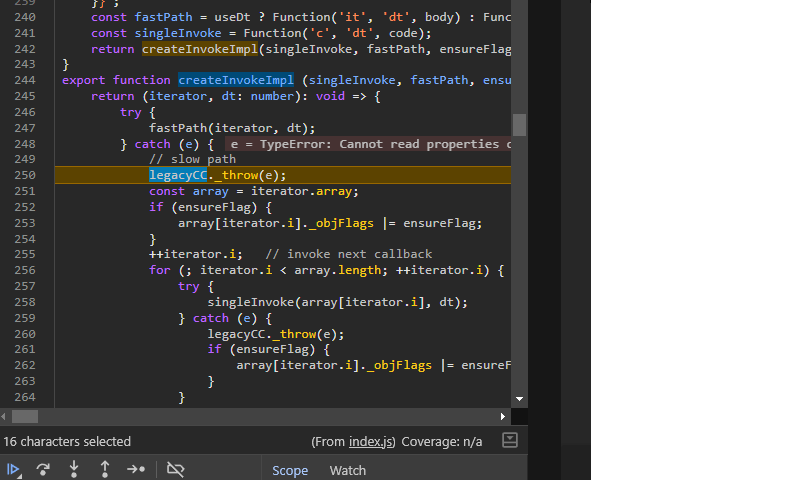This screenshot has height=480, width=810.
Task: Set breakpoint on line number 258
Action: 25,302
